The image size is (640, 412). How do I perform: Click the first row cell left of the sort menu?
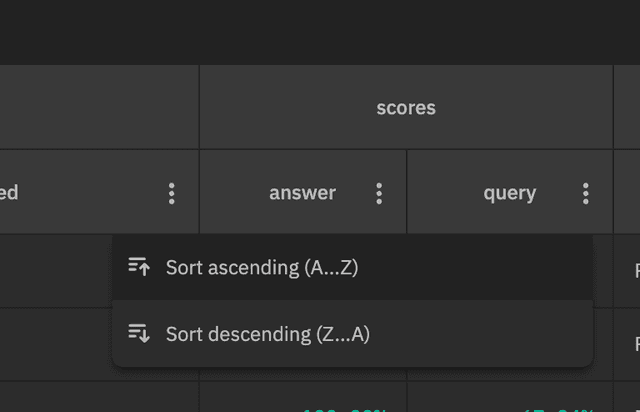coord(55,271)
